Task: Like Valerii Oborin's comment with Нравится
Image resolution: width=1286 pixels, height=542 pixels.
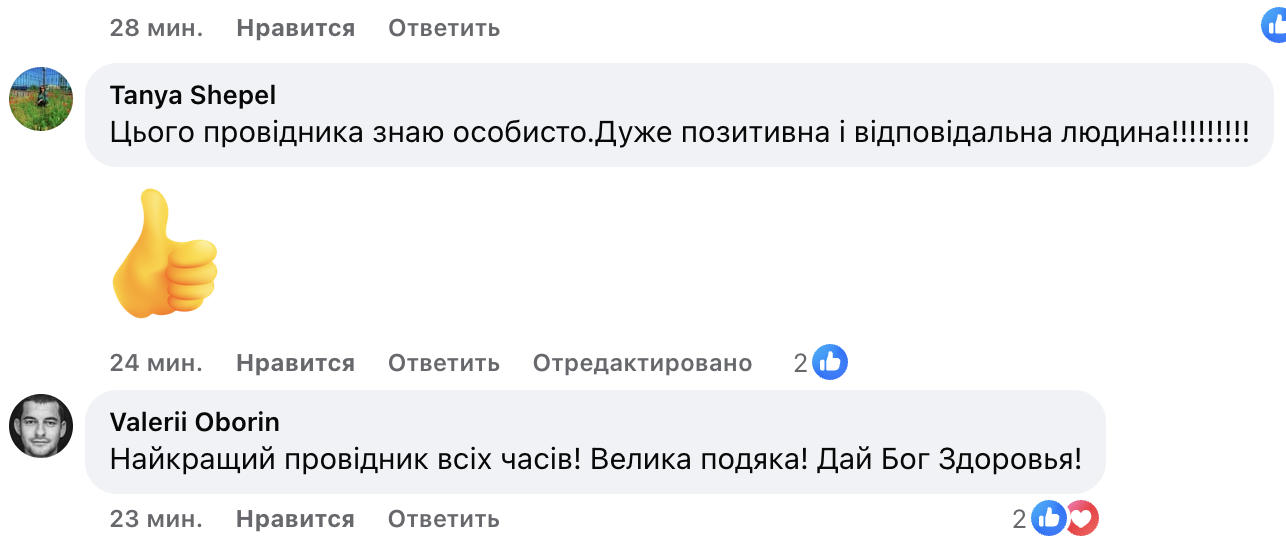Action: point(295,519)
